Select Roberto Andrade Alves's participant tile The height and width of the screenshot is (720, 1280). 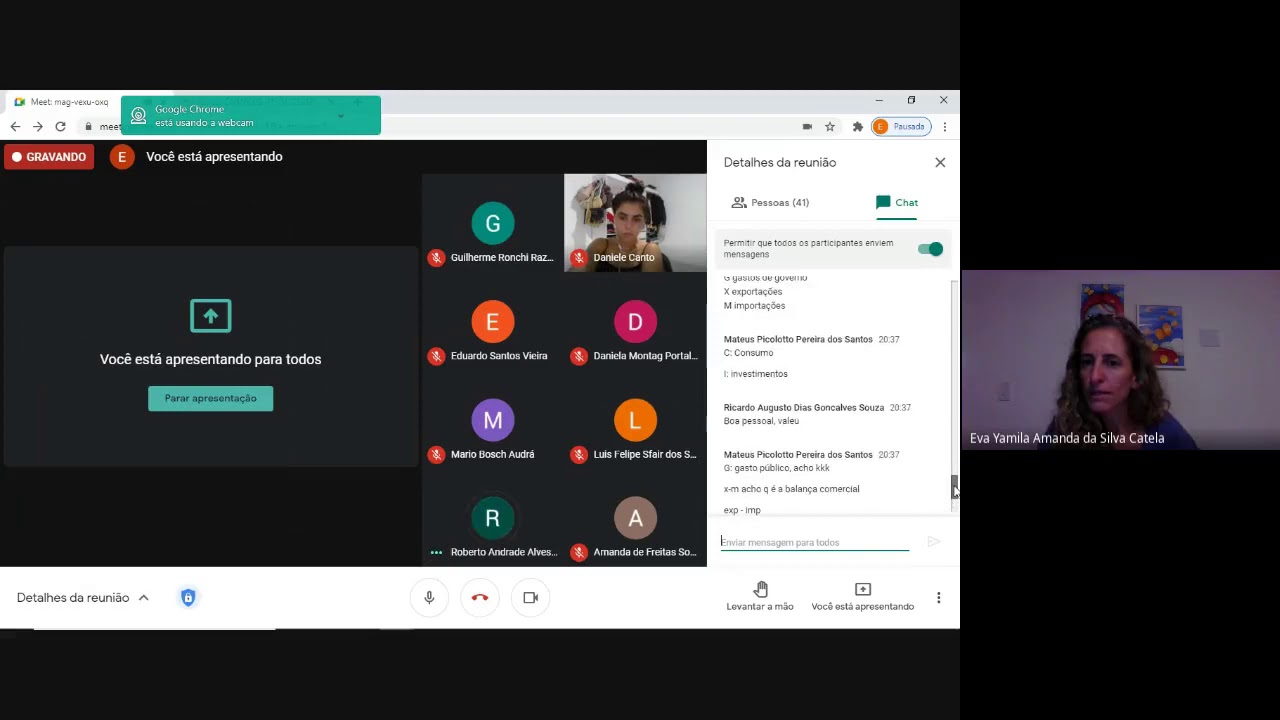492,518
